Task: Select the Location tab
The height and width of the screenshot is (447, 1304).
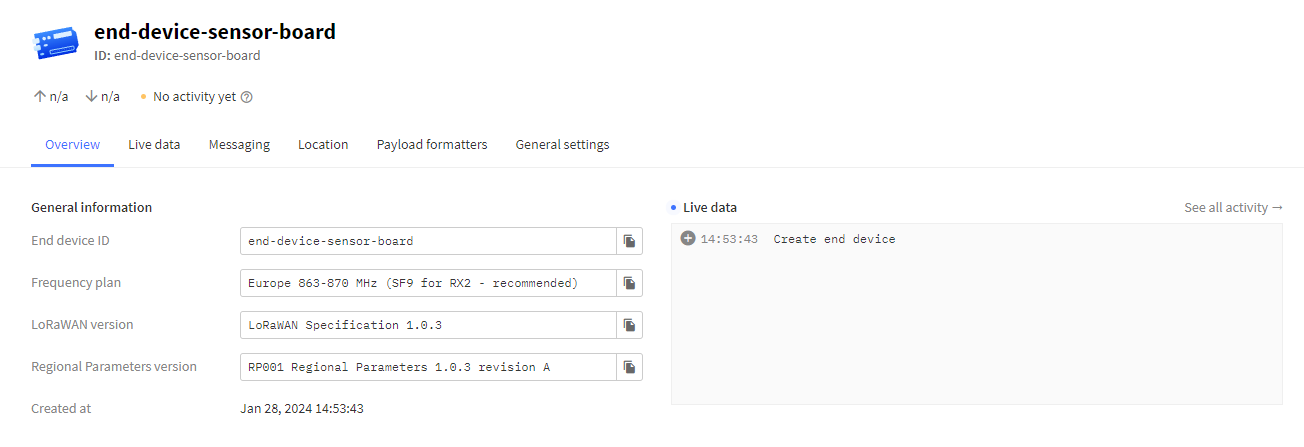Action: coord(323,145)
